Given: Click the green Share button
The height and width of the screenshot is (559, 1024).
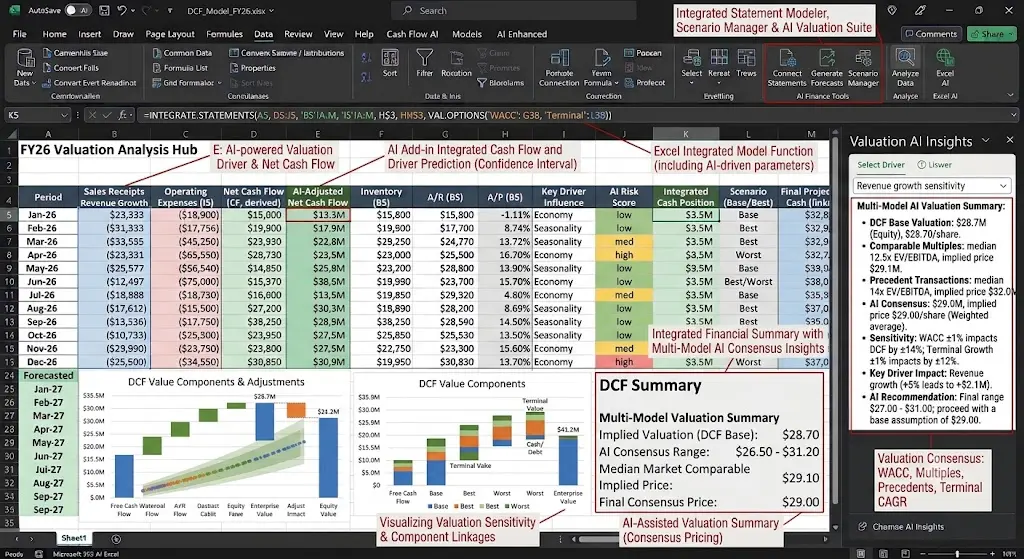Looking at the screenshot, I should click(x=991, y=34).
